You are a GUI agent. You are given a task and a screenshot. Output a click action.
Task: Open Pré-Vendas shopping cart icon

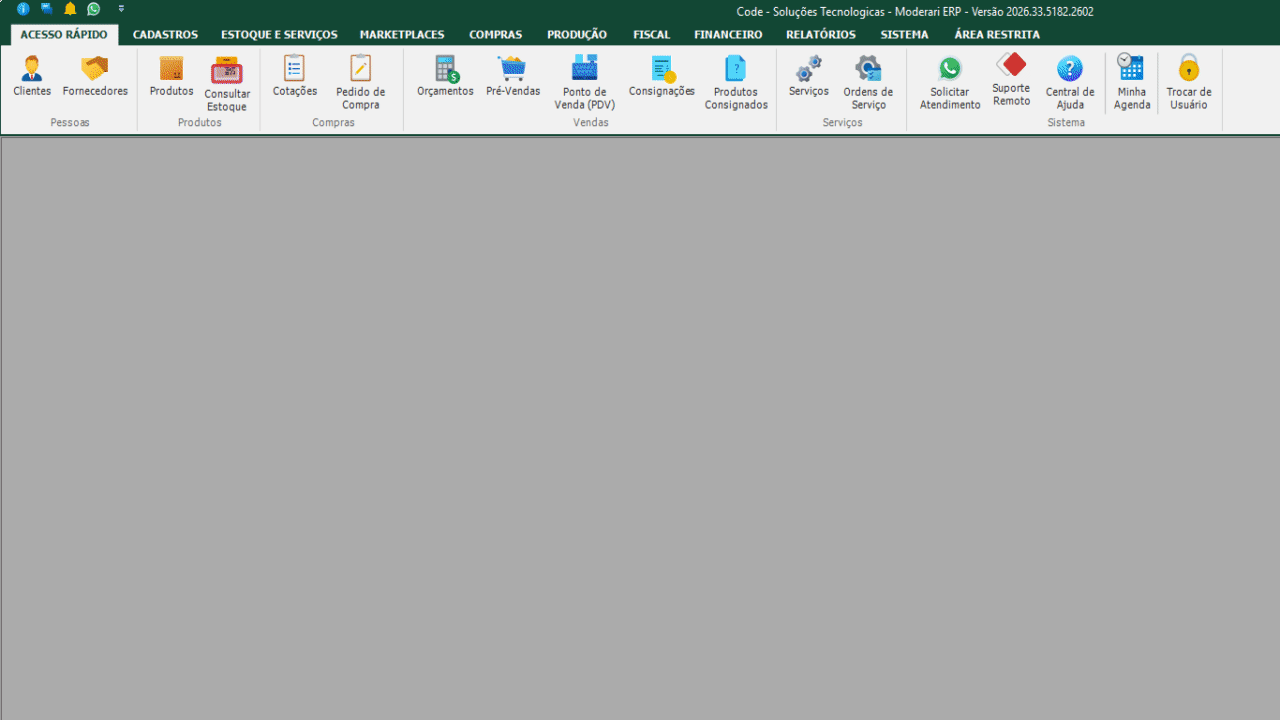pos(513,69)
